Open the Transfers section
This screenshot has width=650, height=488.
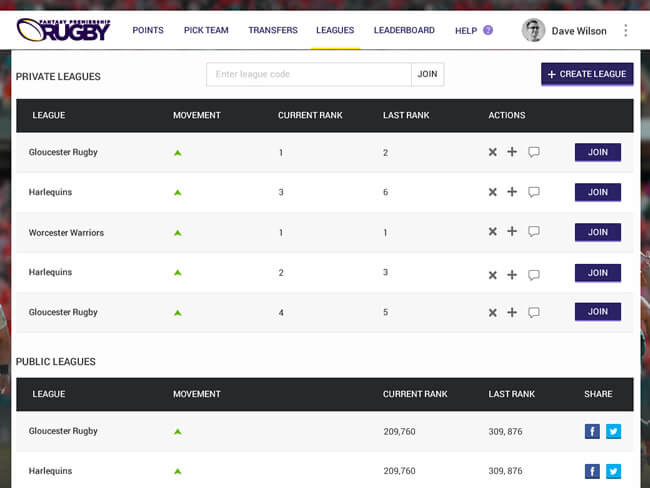coord(273,30)
